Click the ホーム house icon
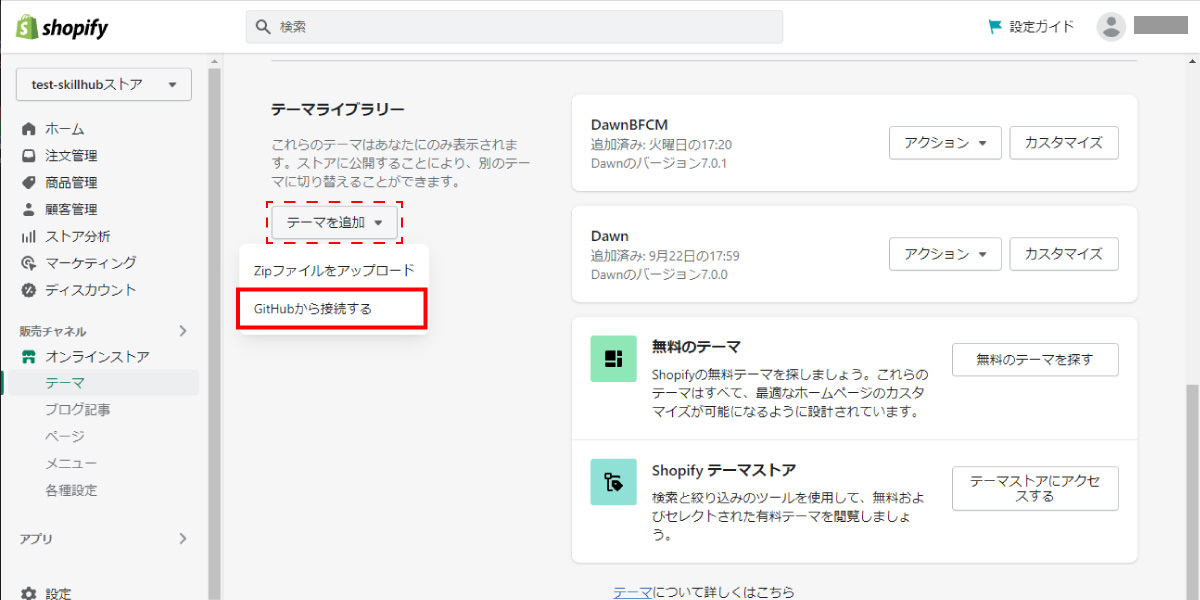 point(28,129)
